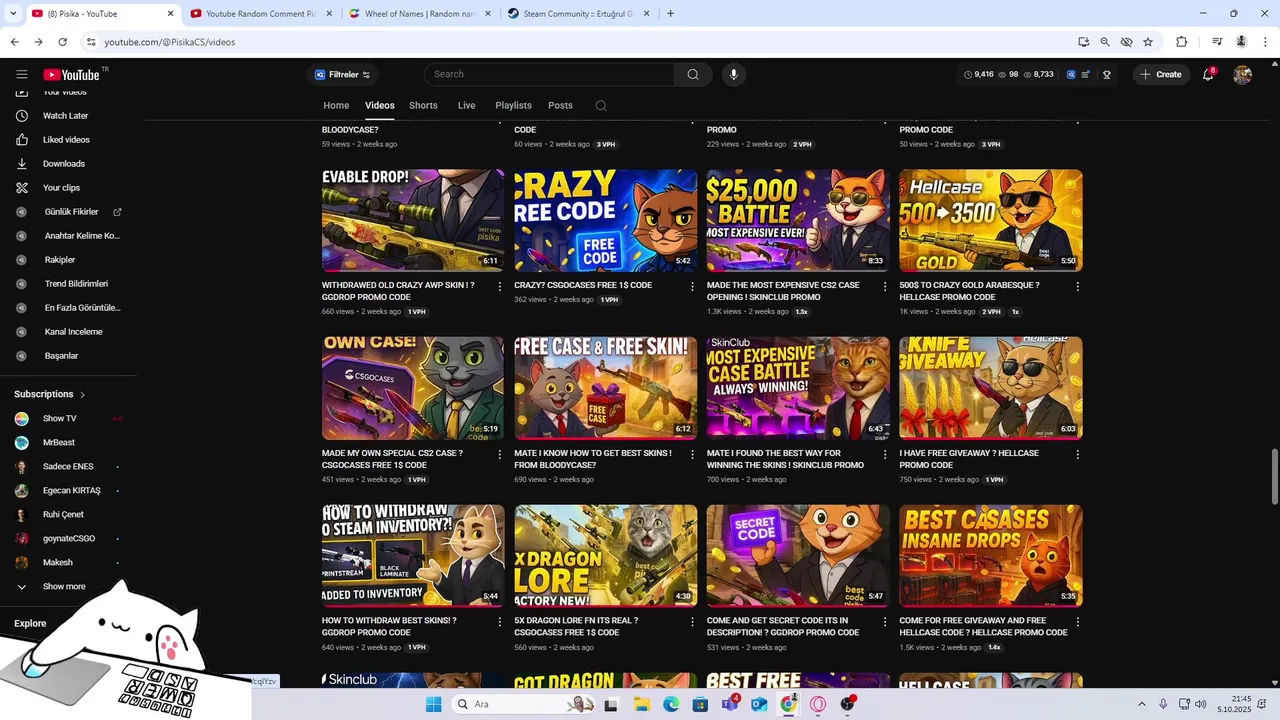Switch to Shorts channel tab
The width and height of the screenshot is (1280, 720).
coord(423,105)
